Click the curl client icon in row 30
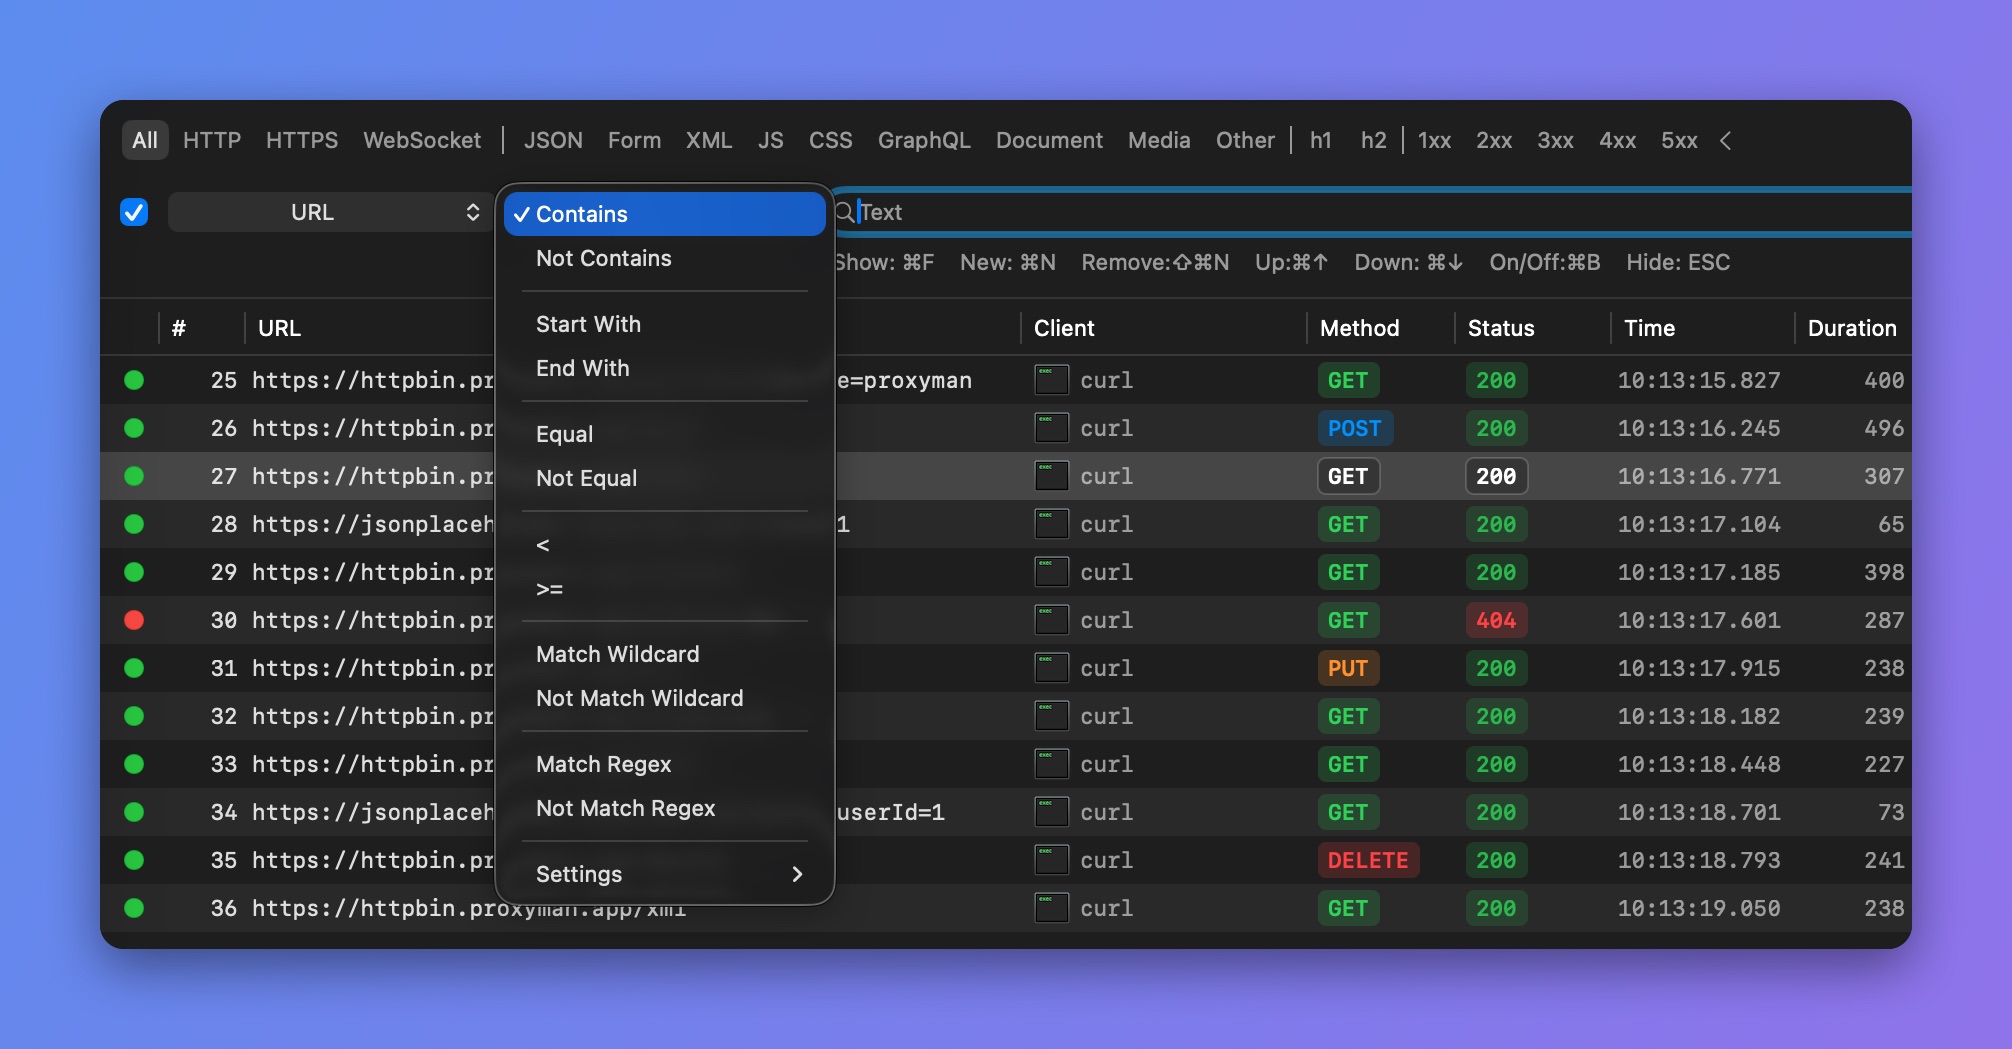The image size is (2012, 1049). [1051, 620]
